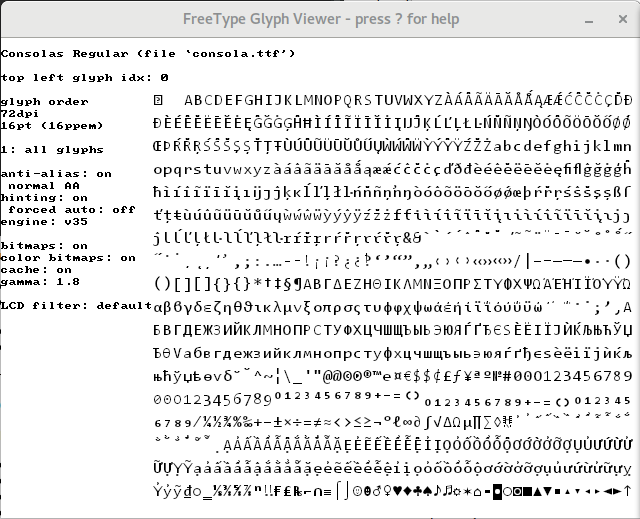
Task: Click the 'glyph order' label
Action: click(x=44, y=102)
